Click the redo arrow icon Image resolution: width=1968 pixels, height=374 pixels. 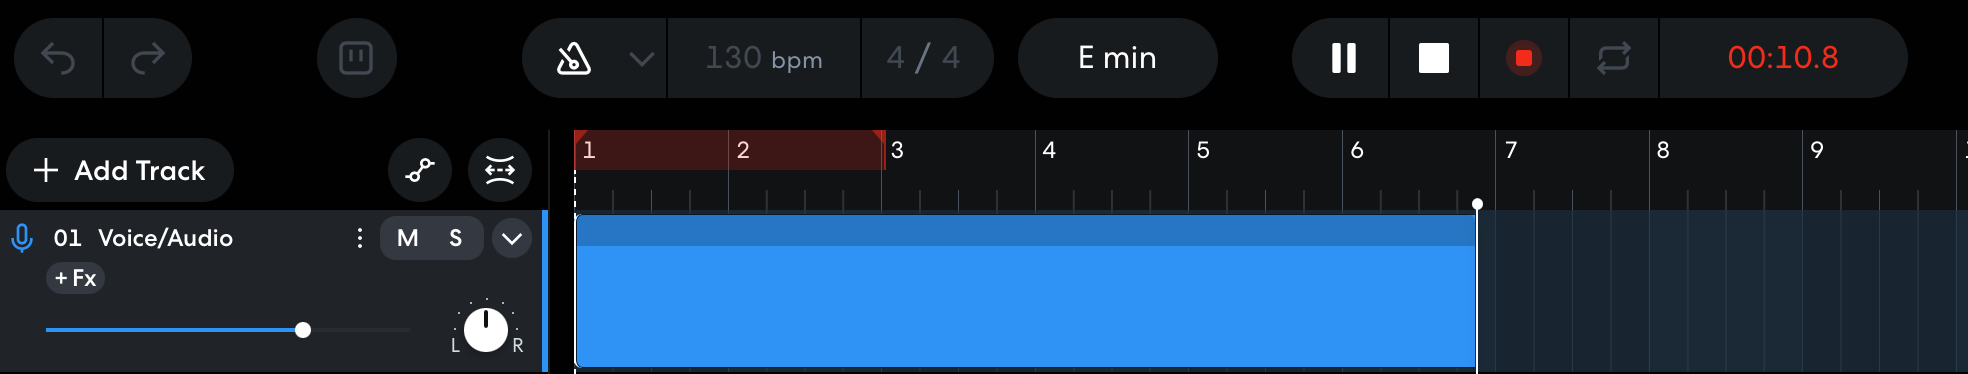click(148, 58)
